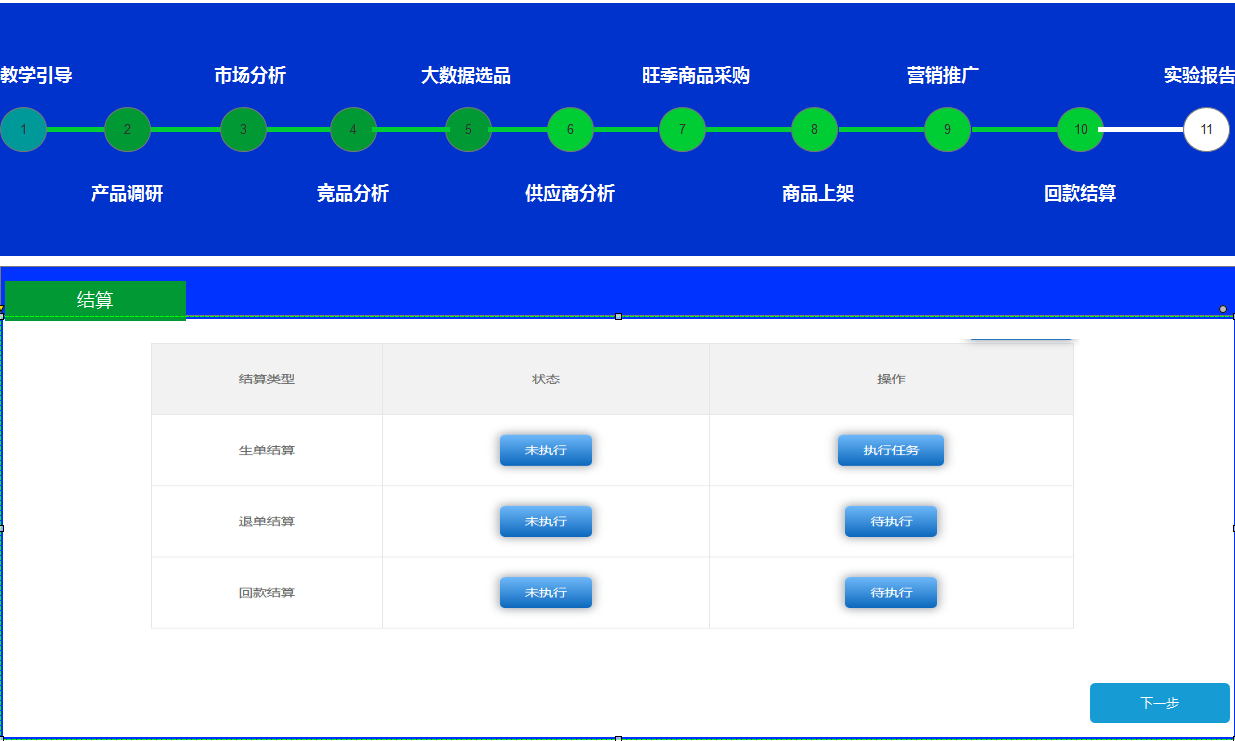Click 未执行 status for 生单结算
Screen dimensions: 1235x741
click(545, 450)
